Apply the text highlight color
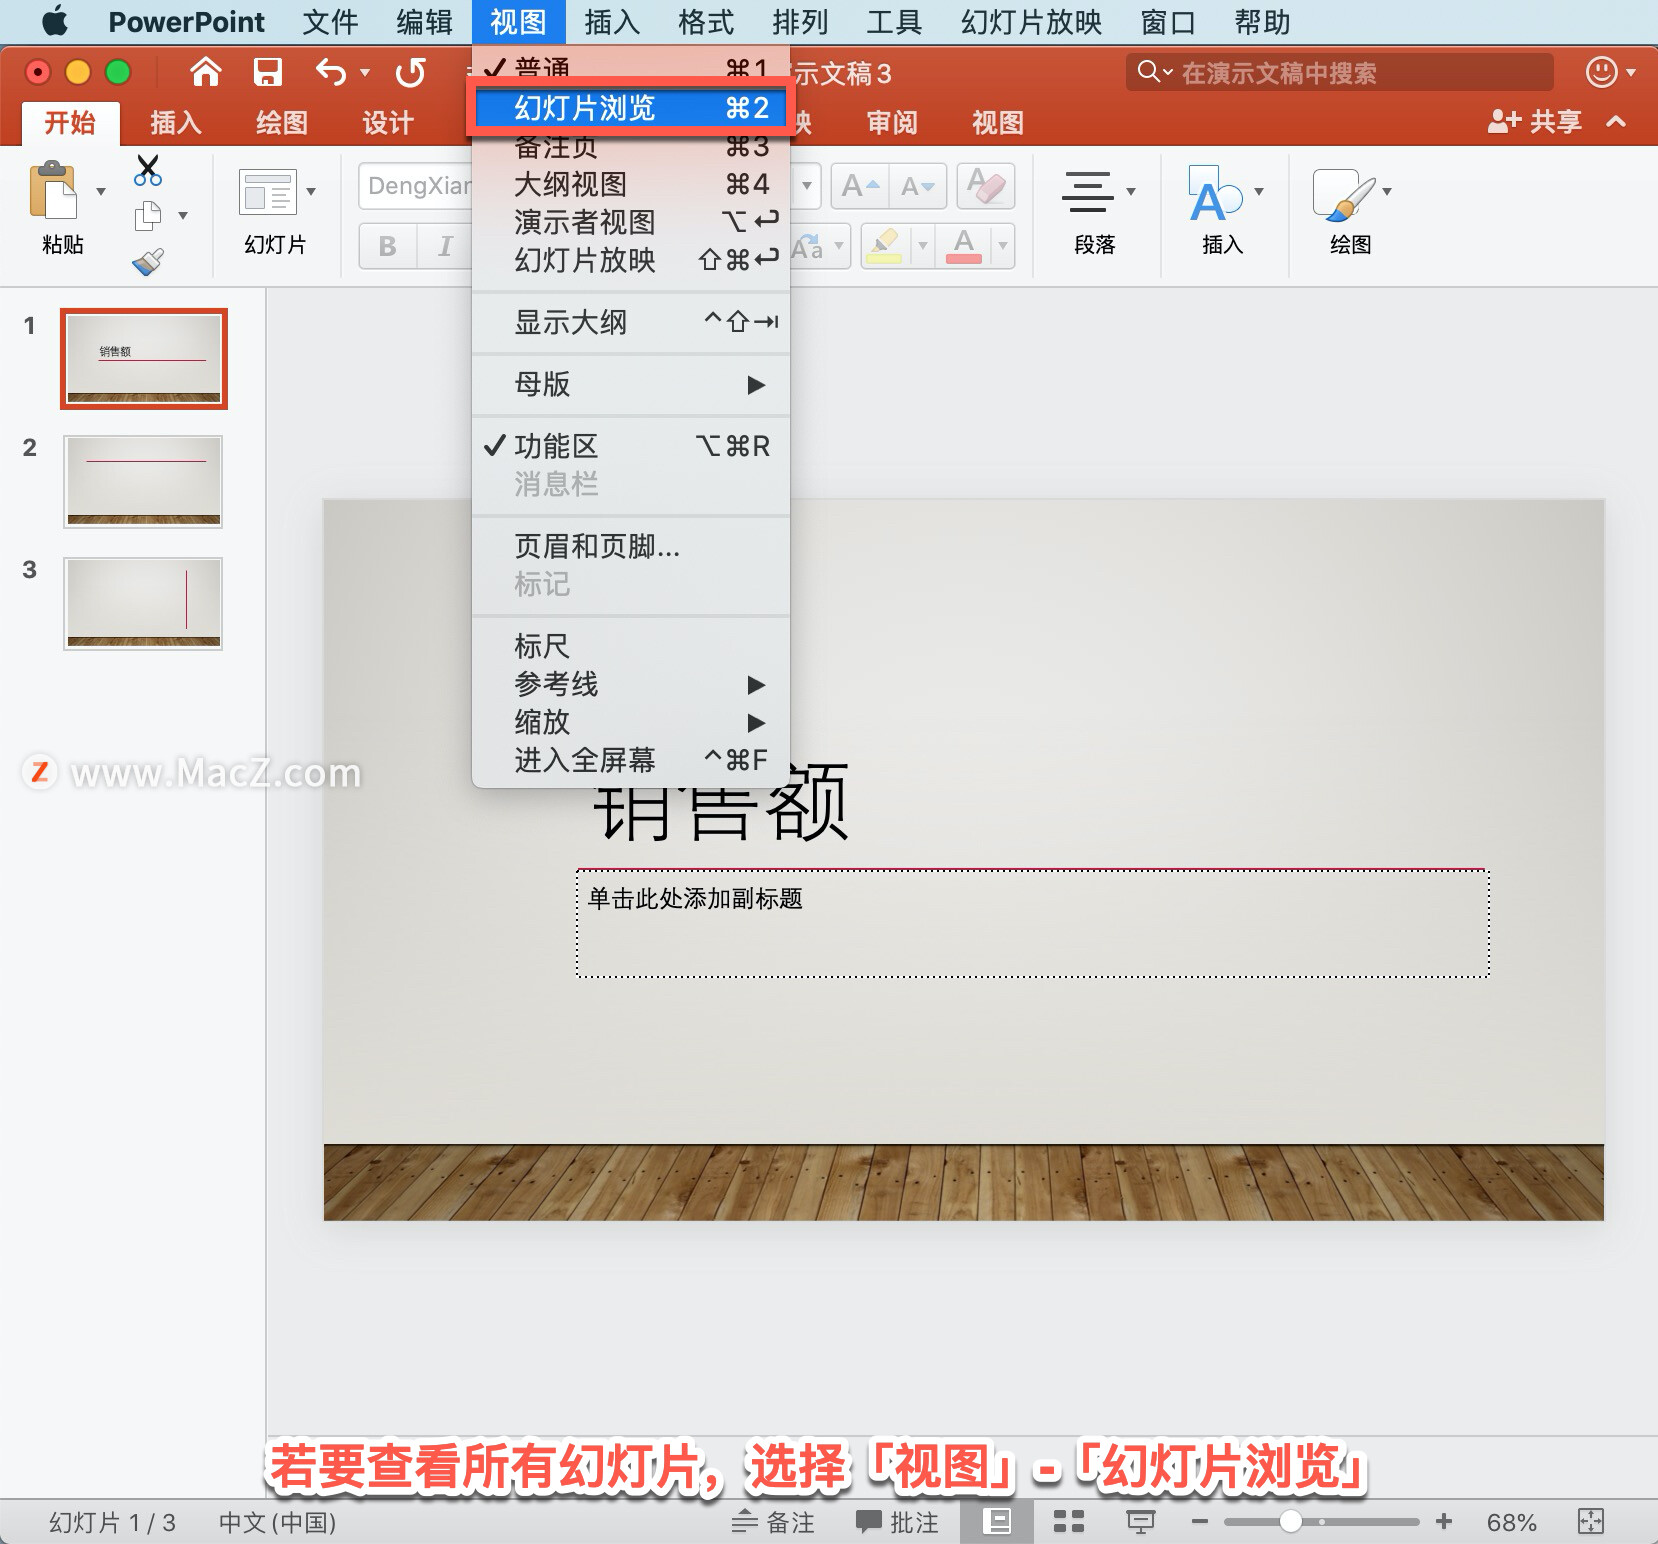1658x1544 pixels. point(883,245)
